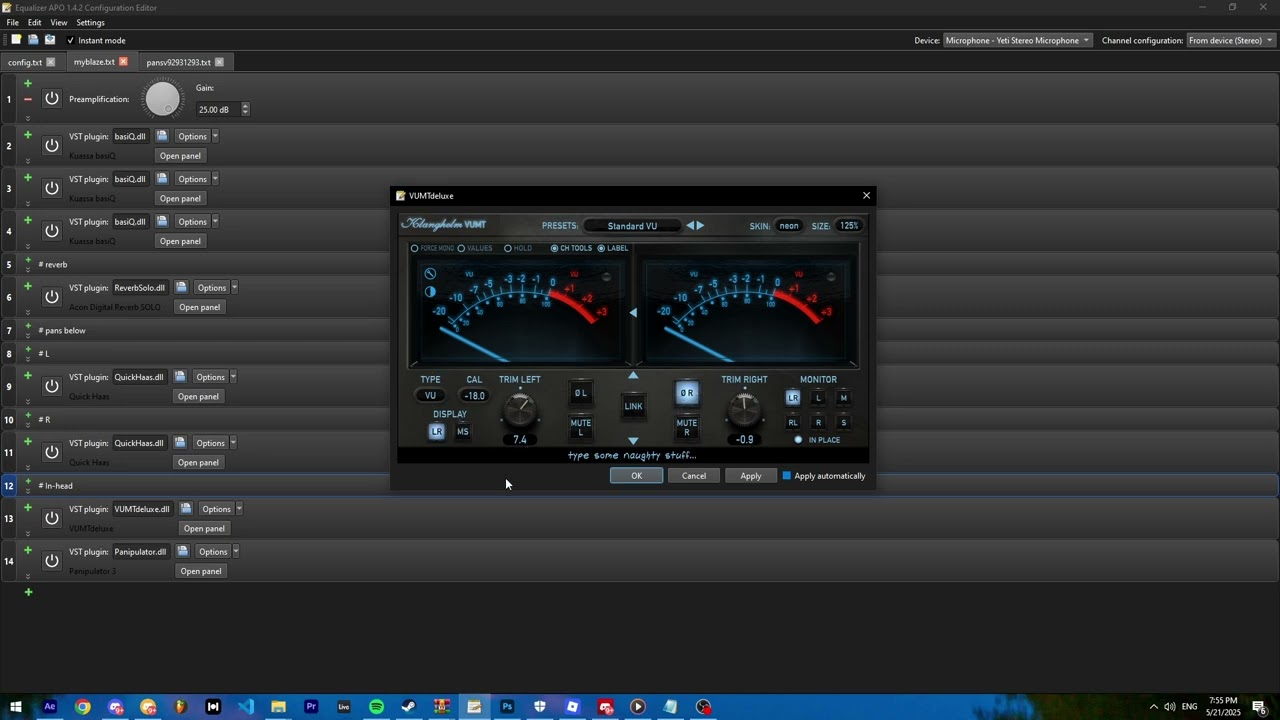Image resolution: width=1280 pixels, height=720 pixels.
Task: Open the neon skin selector
Action: pos(789,226)
